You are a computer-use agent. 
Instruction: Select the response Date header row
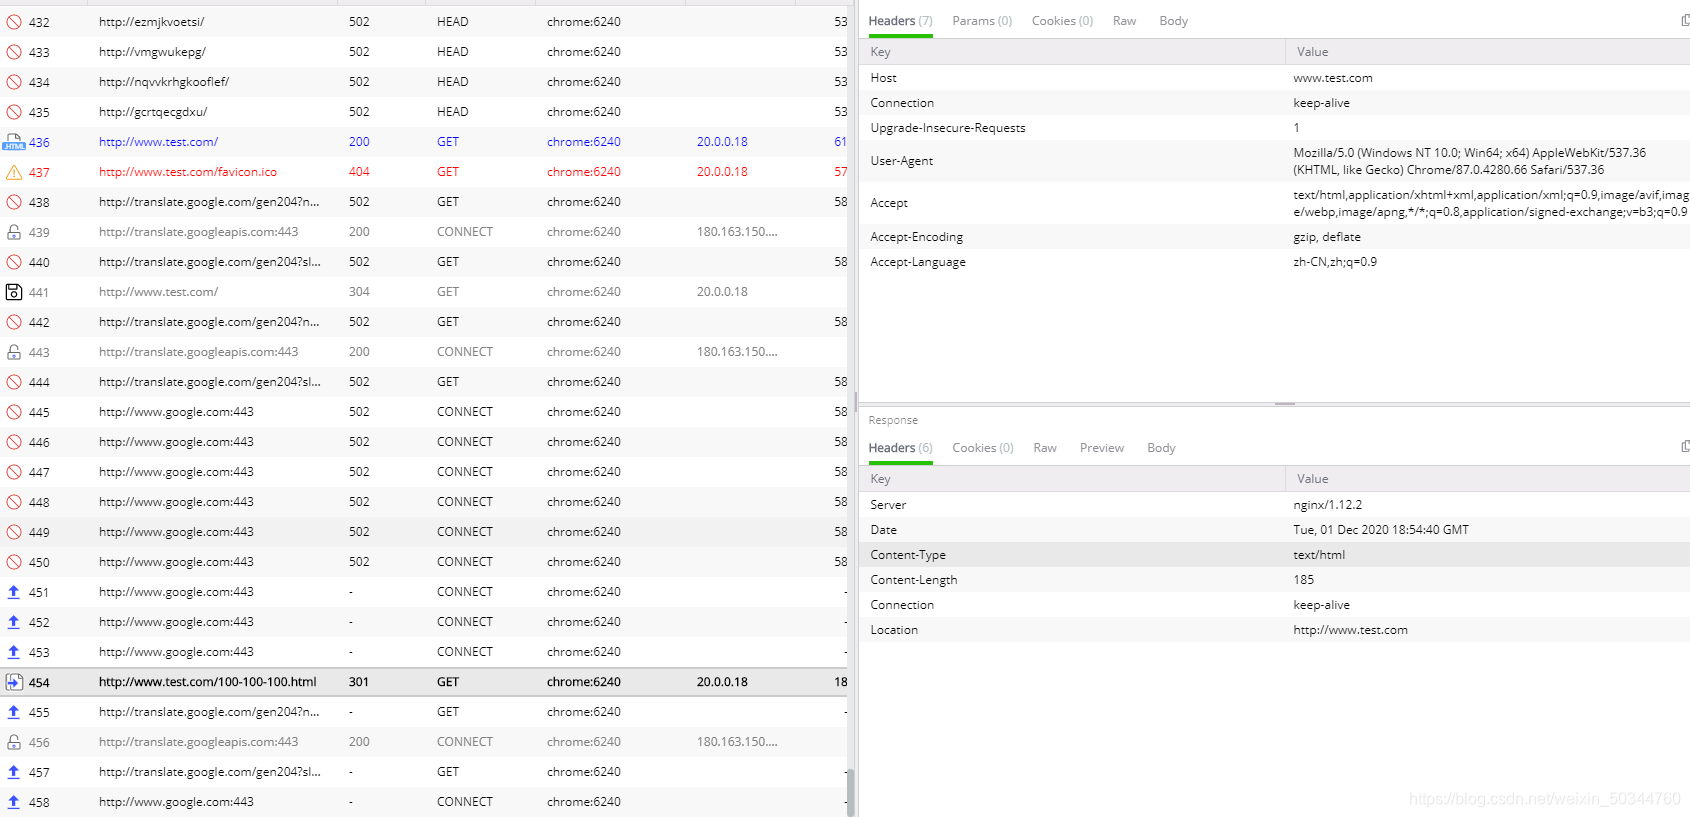(x=1275, y=530)
